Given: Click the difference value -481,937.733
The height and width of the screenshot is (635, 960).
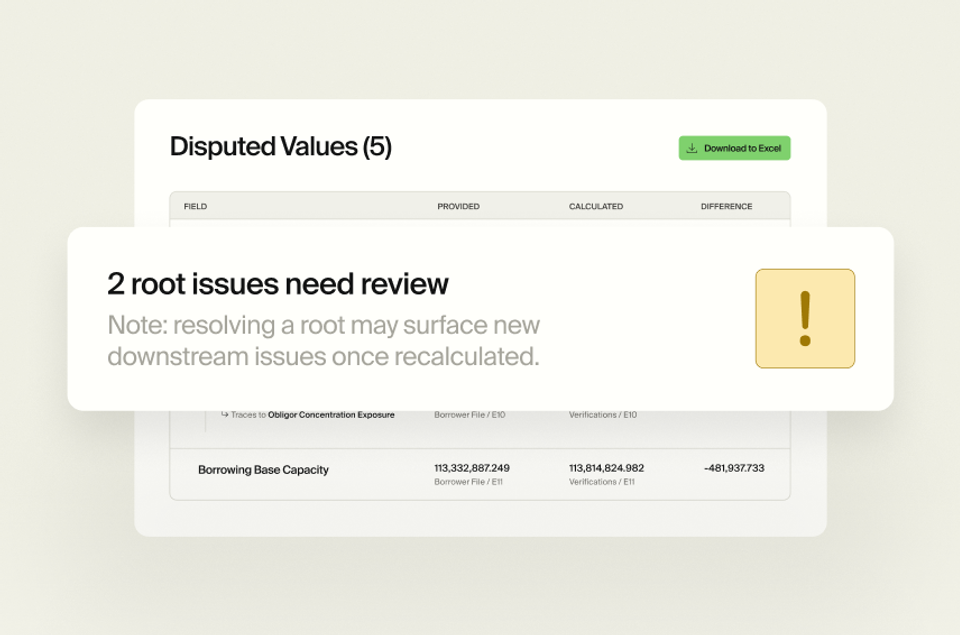Looking at the screenshot, I should point(734,468).
